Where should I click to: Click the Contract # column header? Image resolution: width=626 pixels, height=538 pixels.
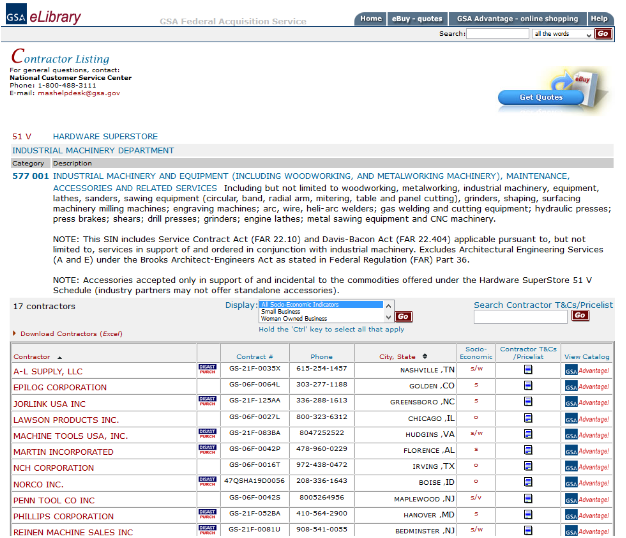(255, 357)
